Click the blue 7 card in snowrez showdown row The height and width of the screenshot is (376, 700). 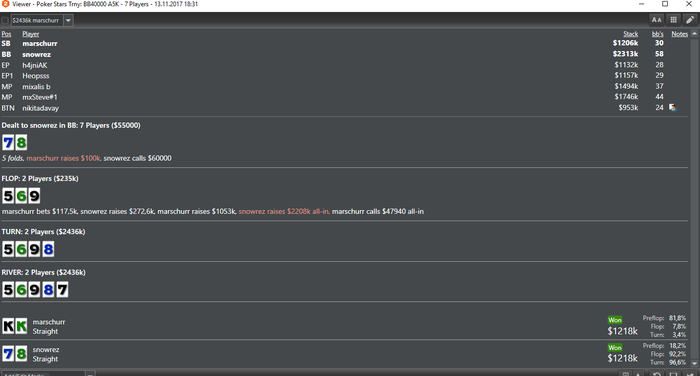pyautogui.click(x=8, y=354)
